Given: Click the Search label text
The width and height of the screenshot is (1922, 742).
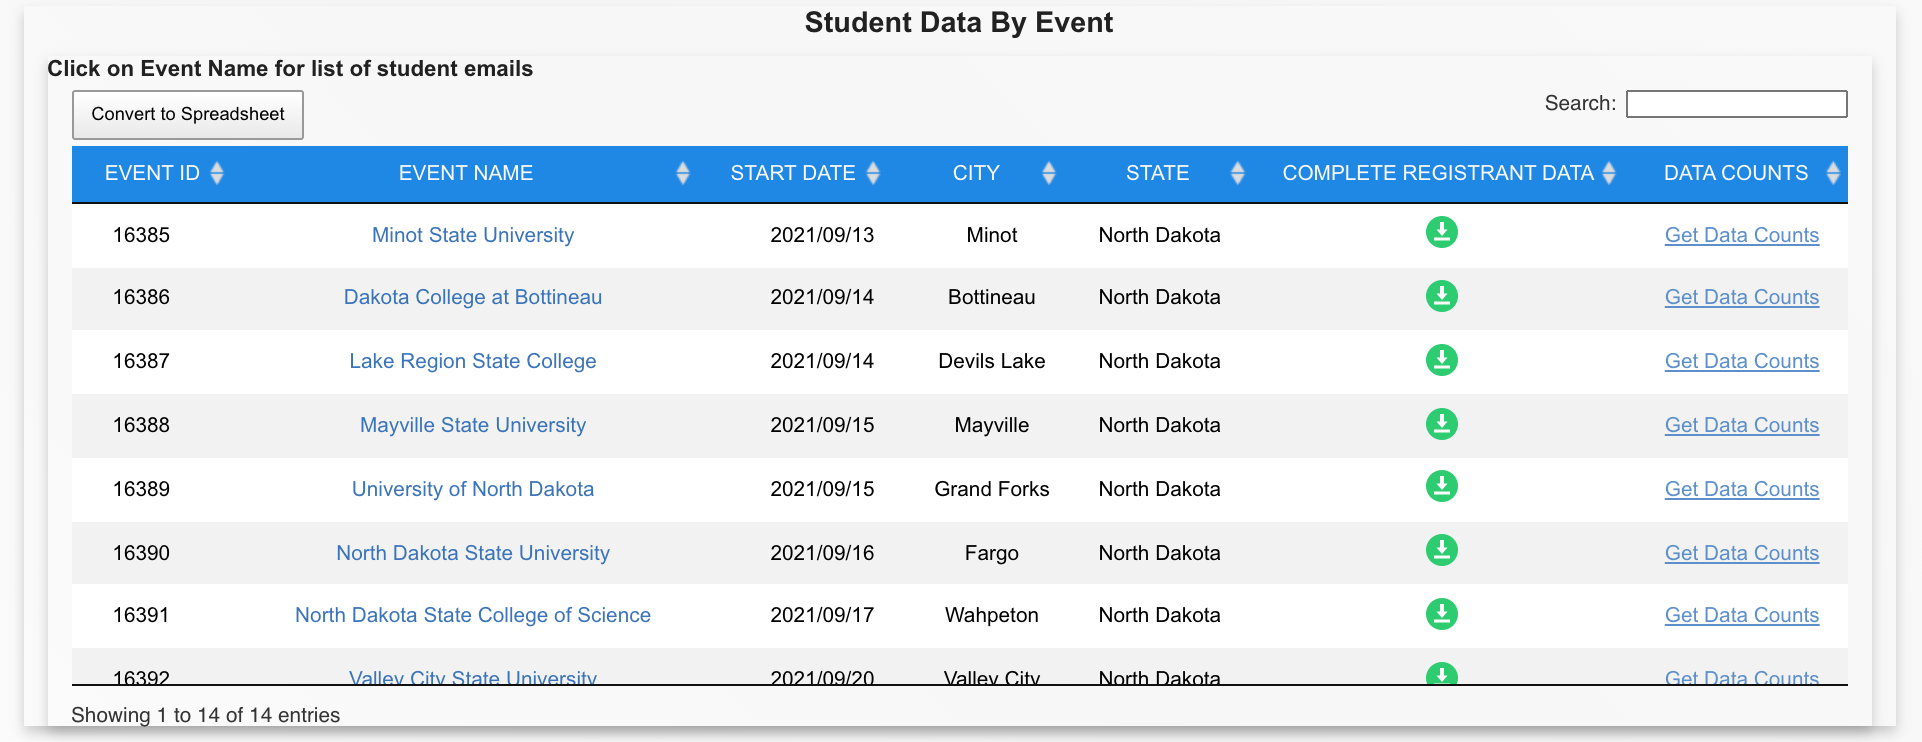Looking at the screenshot, I should 1580,103.
